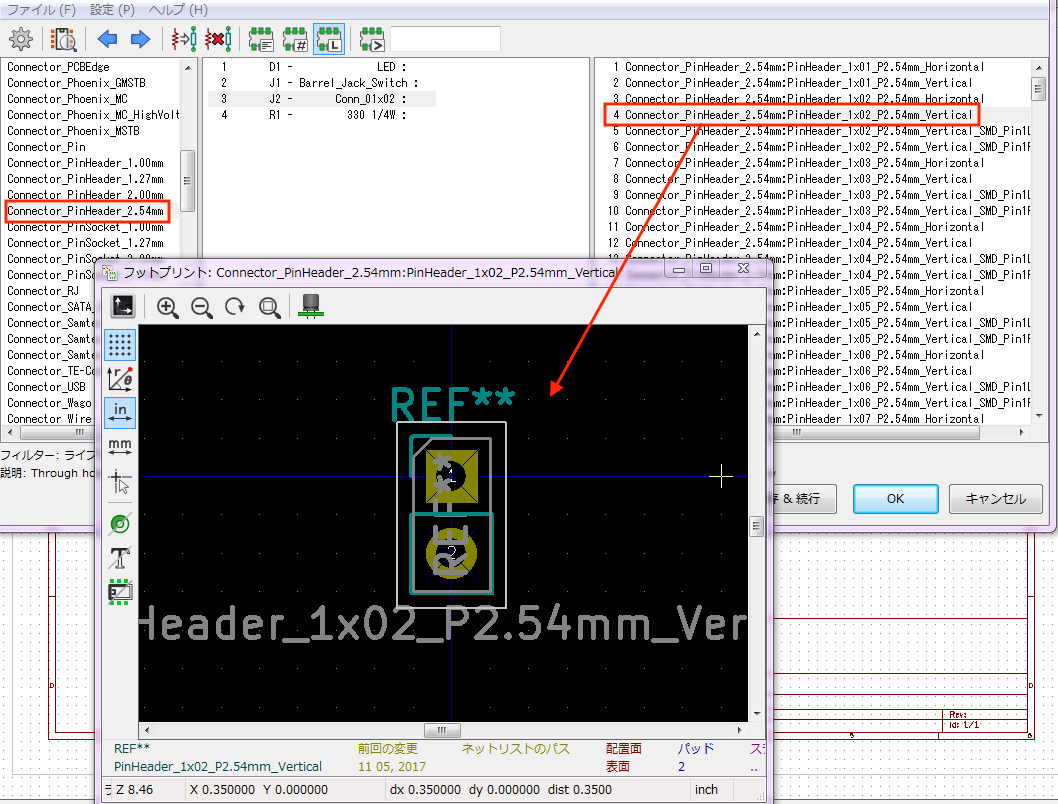Click library list vertical scrollbar thumb
The width and height of the screenshot is (1058, 804).
click(187, 180)
